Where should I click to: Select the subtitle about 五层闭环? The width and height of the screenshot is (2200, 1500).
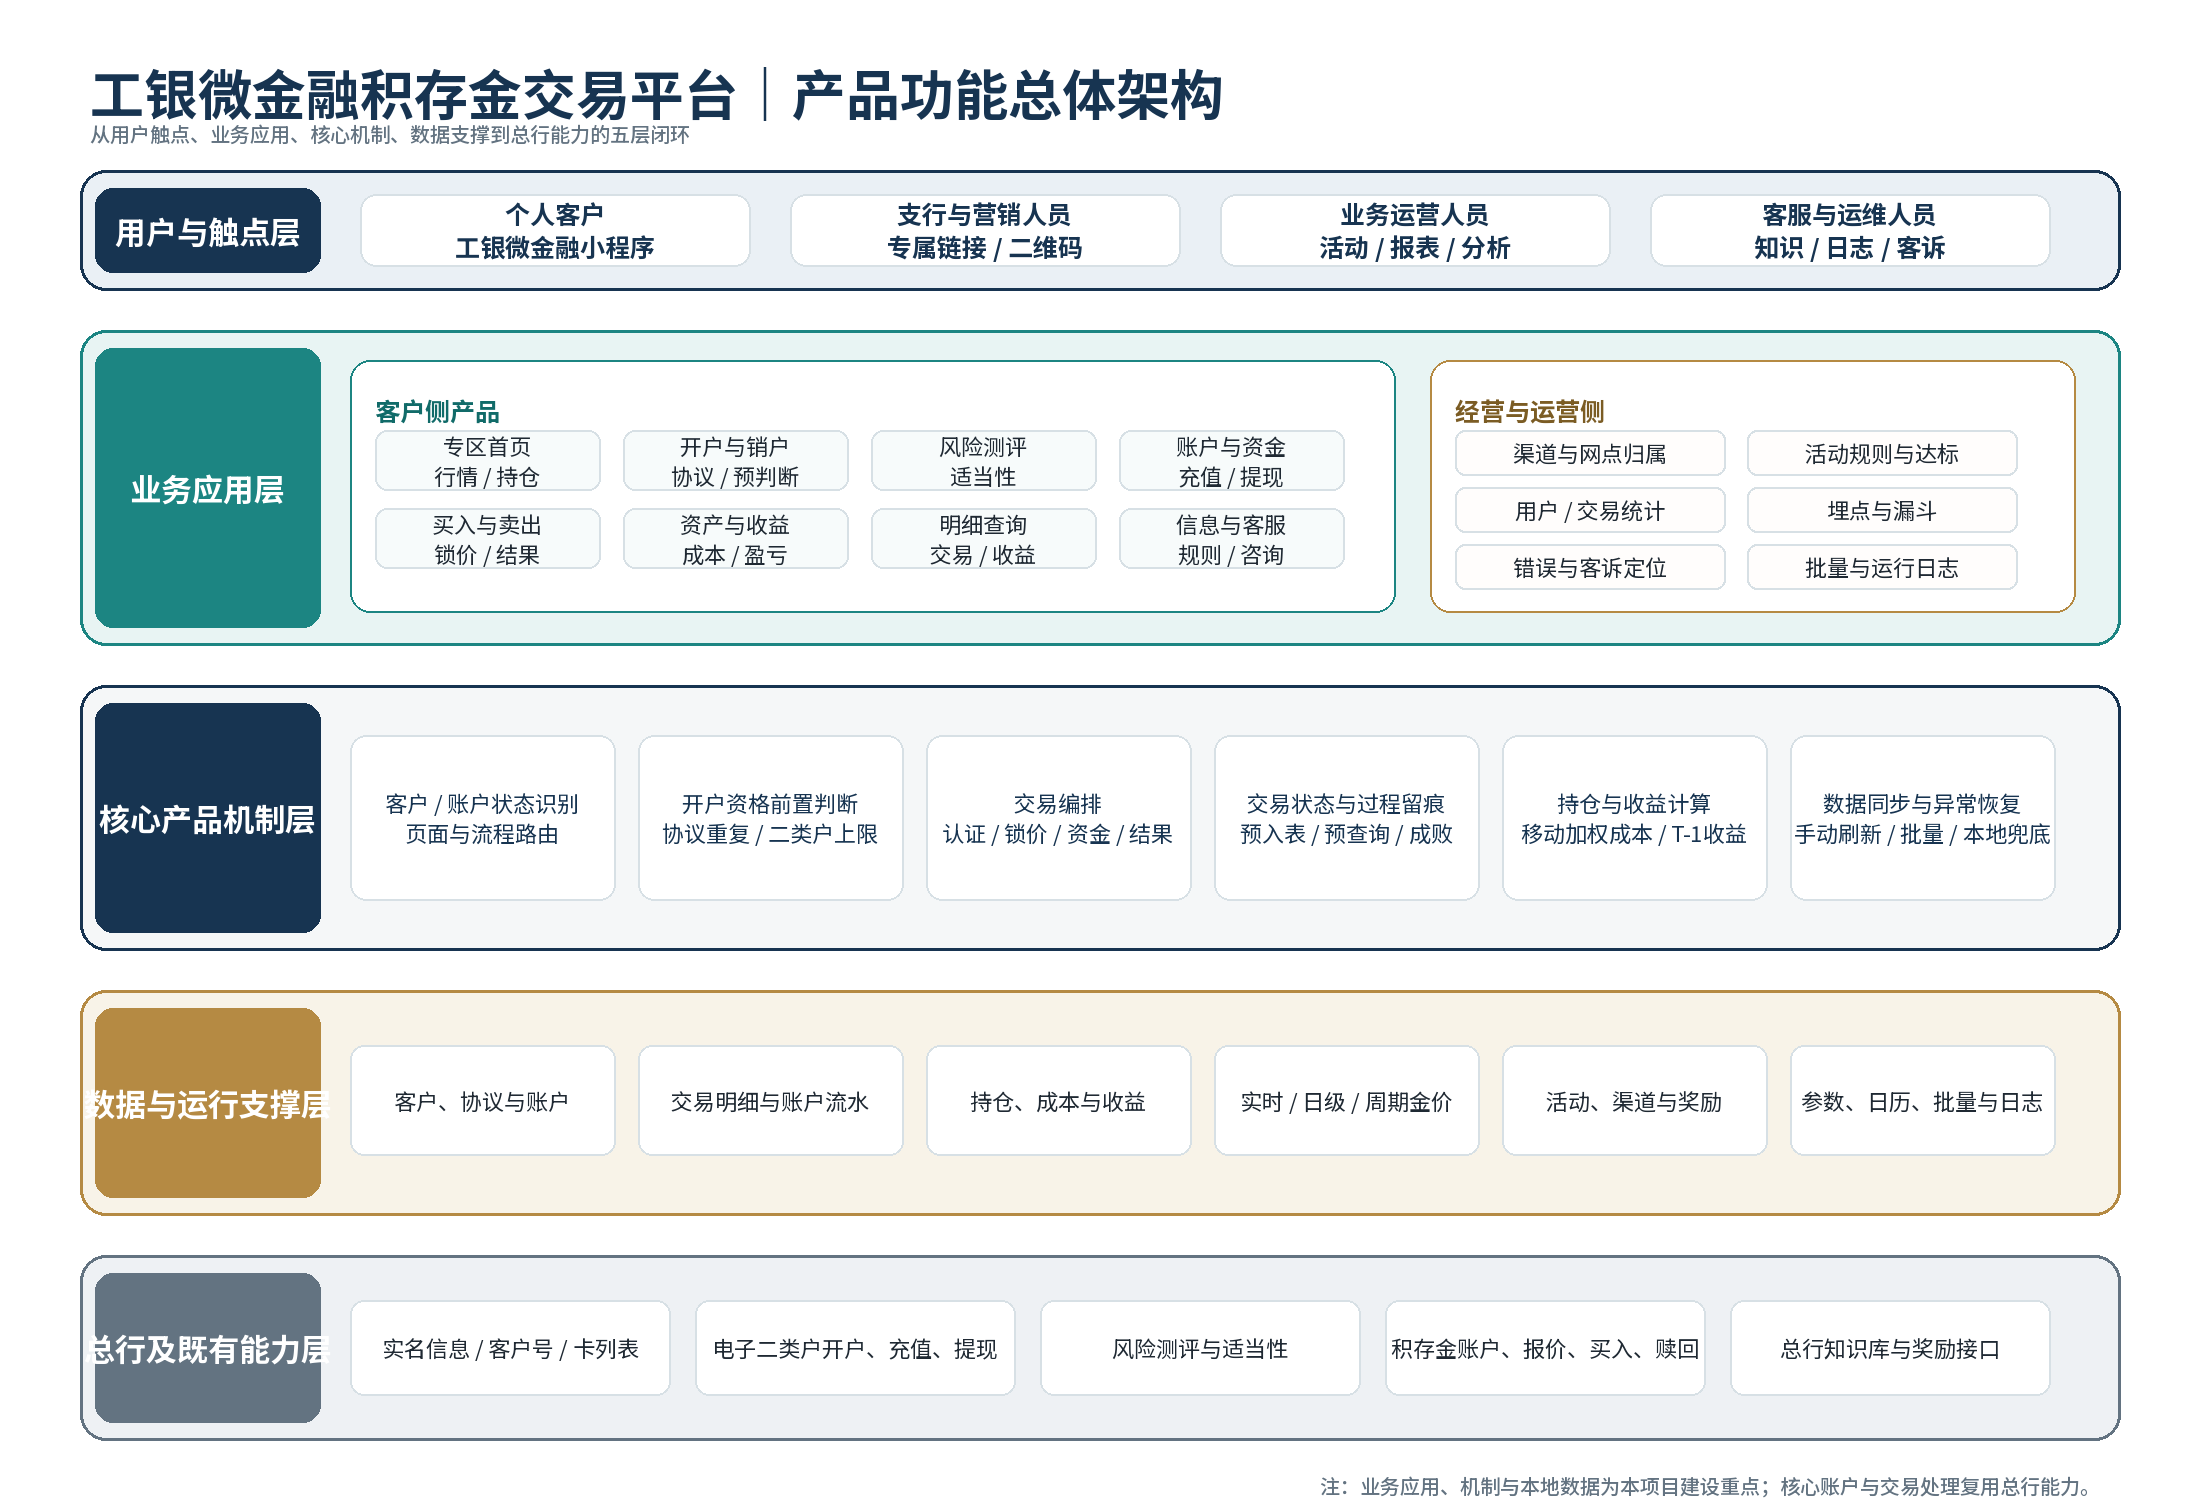(390, 135)
